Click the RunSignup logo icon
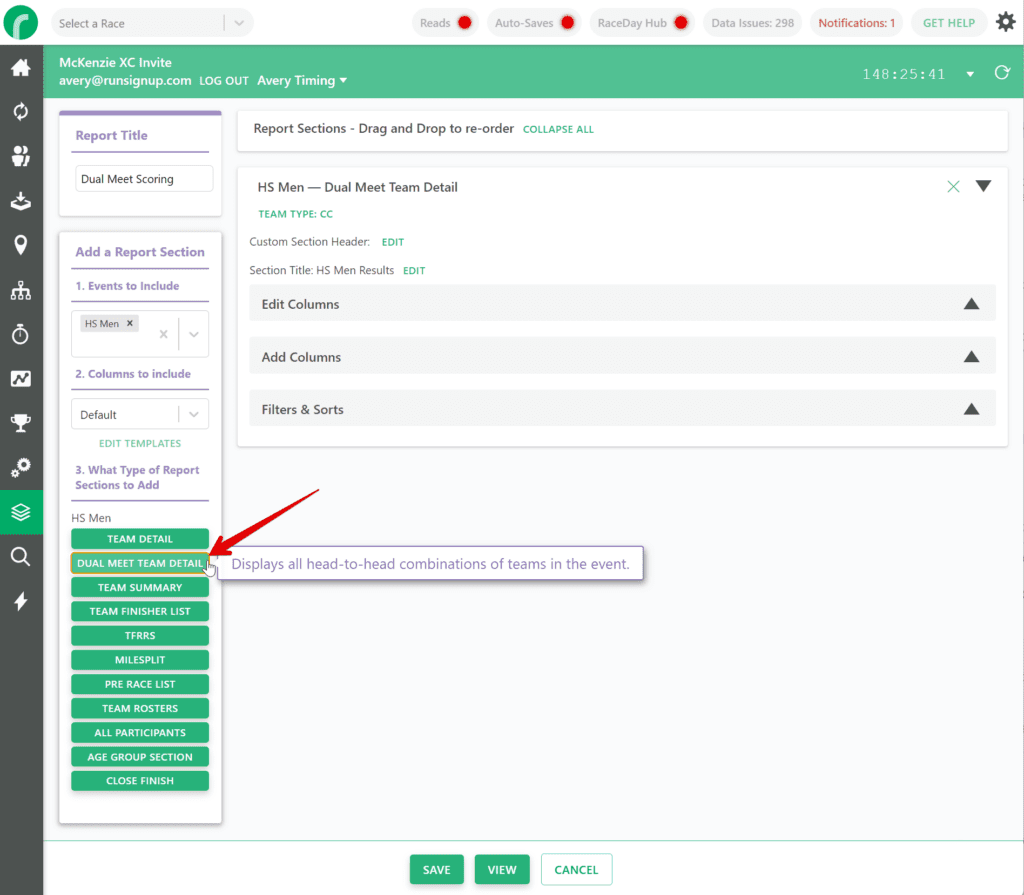 click(21, 22)
